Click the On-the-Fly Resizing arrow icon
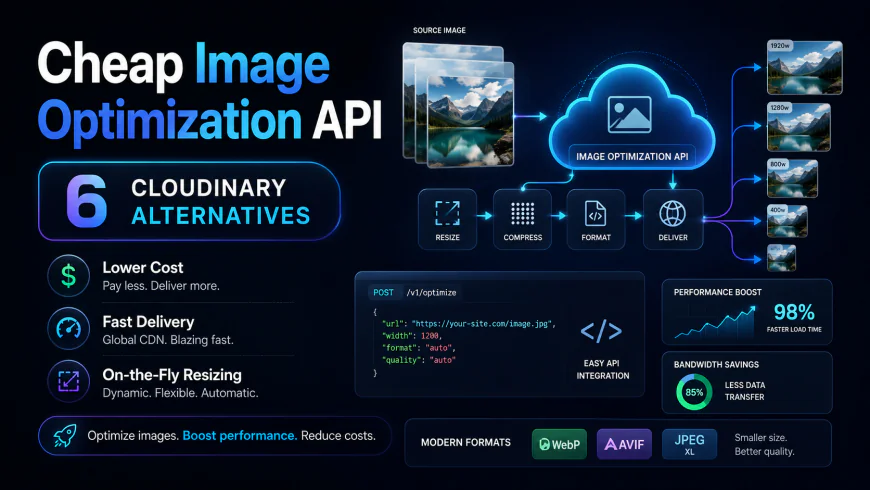The width and height of the screenshot is (870, 490). click(x=68, y=381)
